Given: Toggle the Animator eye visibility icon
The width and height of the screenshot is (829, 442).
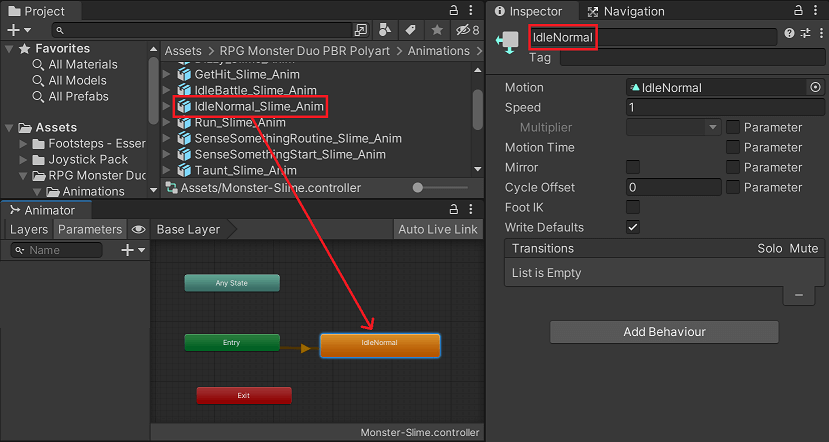Looking at the screenshot, I should (139, 229).
